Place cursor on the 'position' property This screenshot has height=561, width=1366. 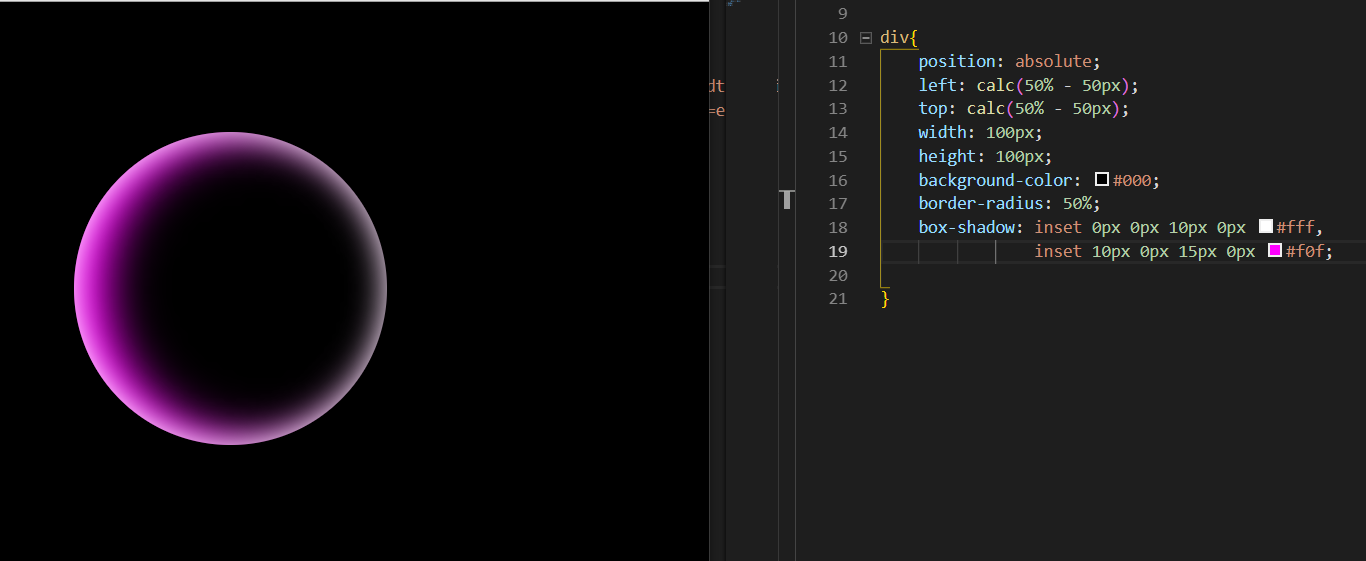(x=956, y=62)
